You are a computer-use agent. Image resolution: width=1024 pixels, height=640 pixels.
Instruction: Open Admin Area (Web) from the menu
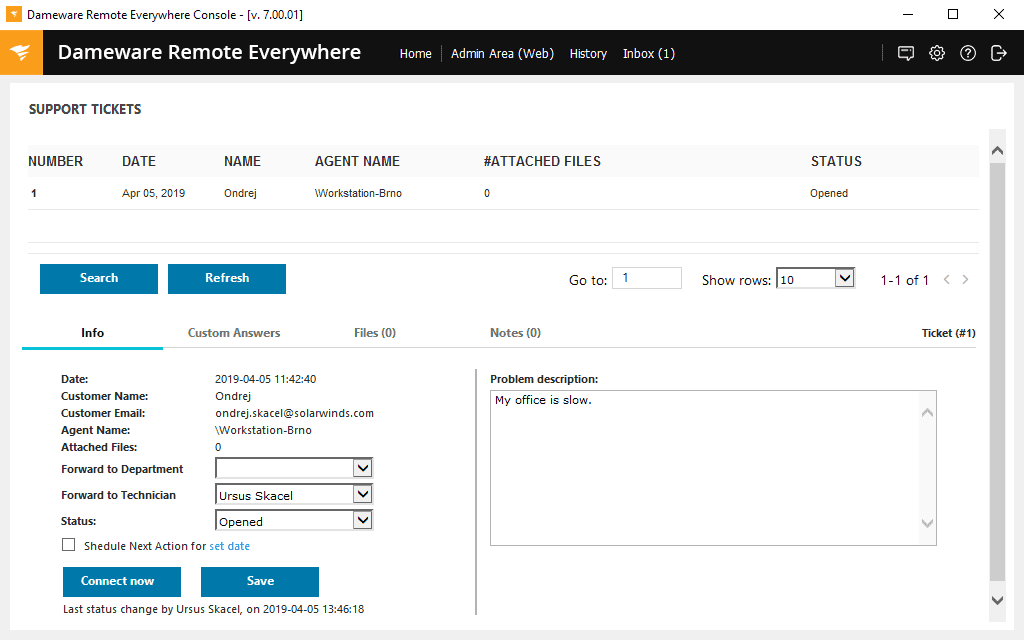(x=502, y=54)
